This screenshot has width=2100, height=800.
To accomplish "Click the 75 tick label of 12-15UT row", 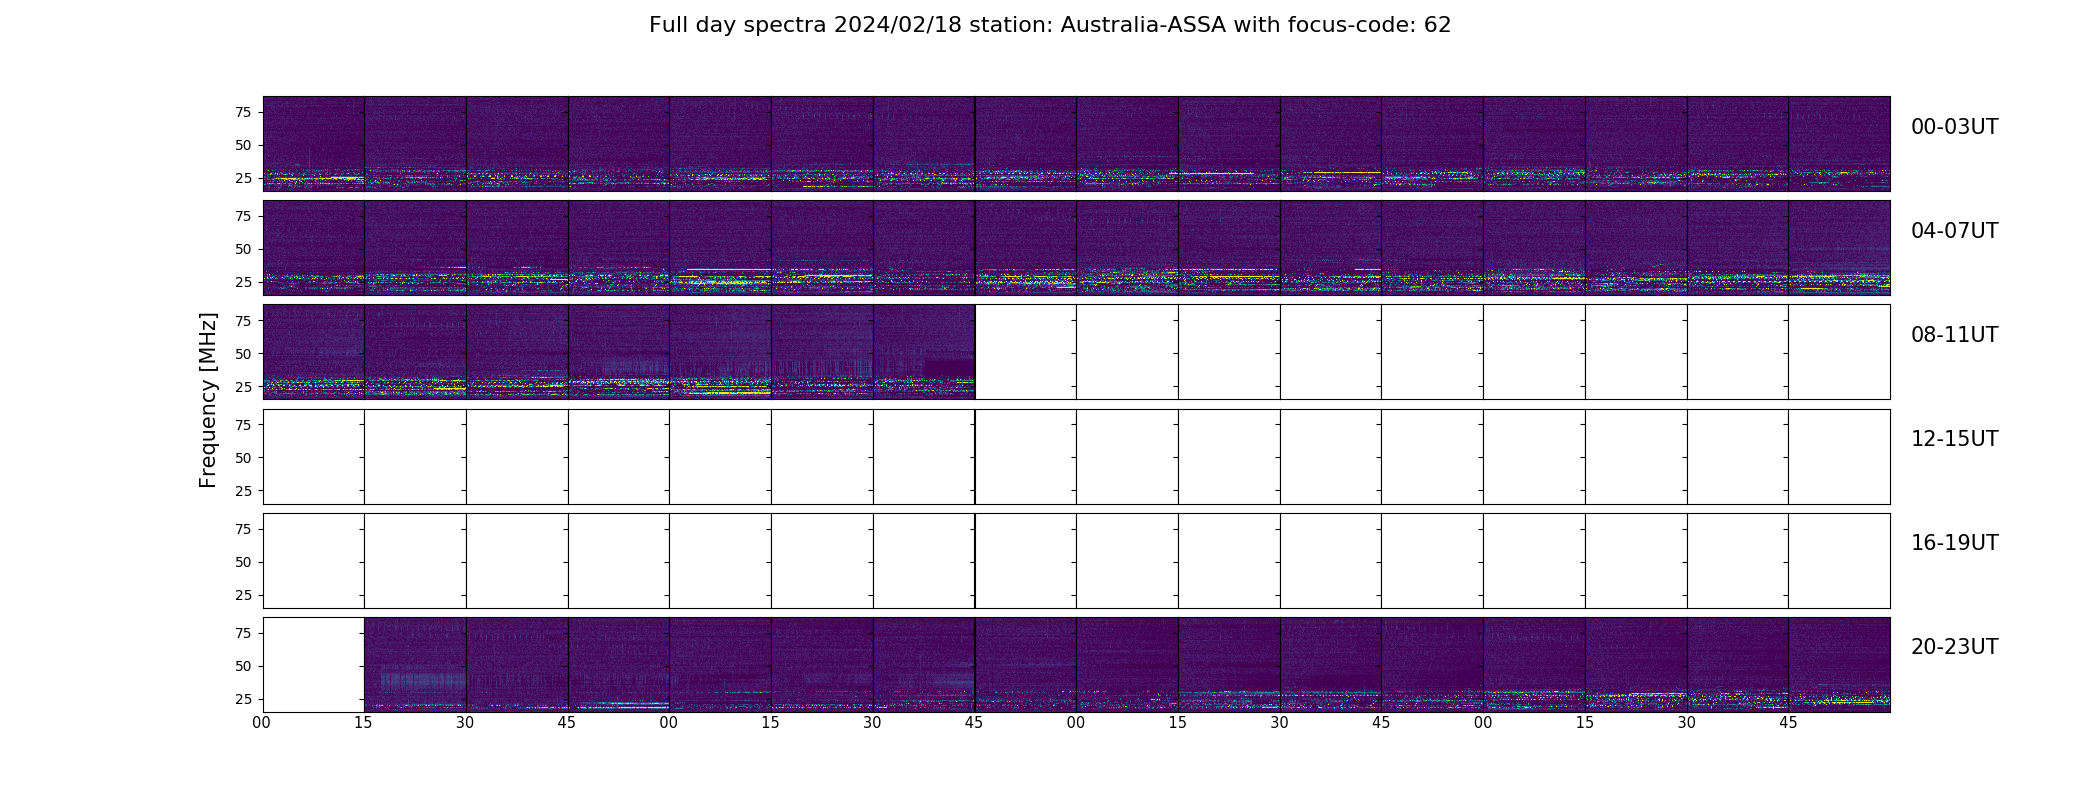I will tap(243, 424).
